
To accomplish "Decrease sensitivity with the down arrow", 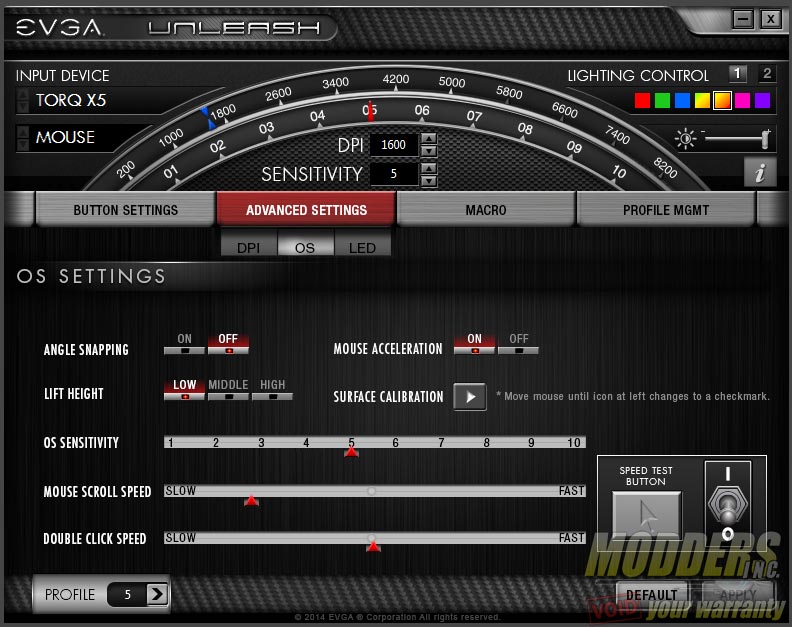I will point(429,180).
